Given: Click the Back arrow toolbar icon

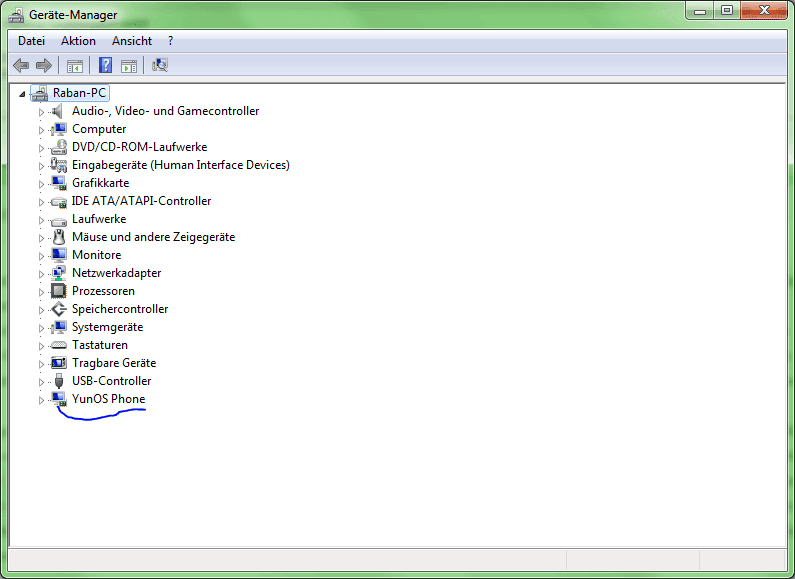Looking at the screenshot, I should tap(21, 65).
